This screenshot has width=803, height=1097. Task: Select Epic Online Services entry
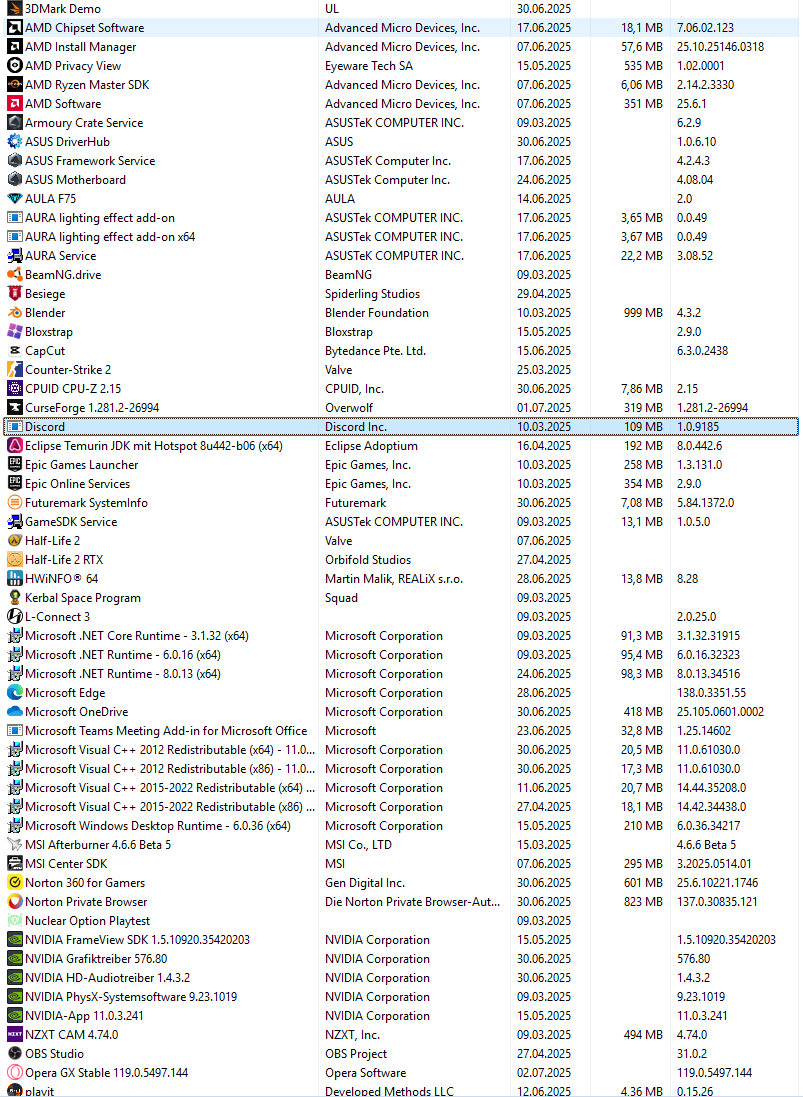77,484
